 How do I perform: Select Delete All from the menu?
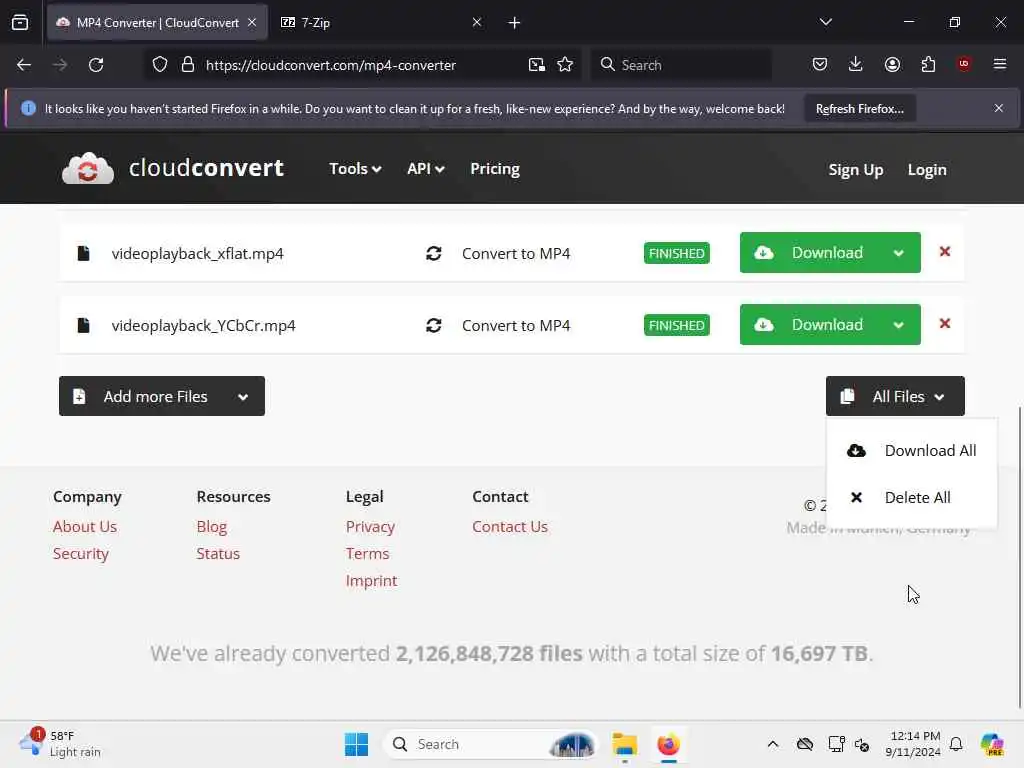coord(912,498)
